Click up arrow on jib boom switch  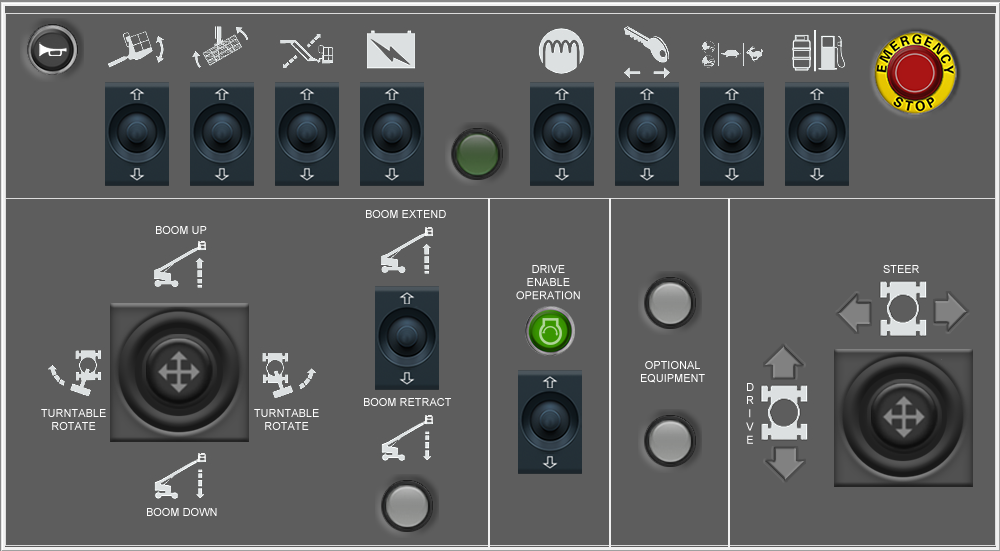click(307, 94)
